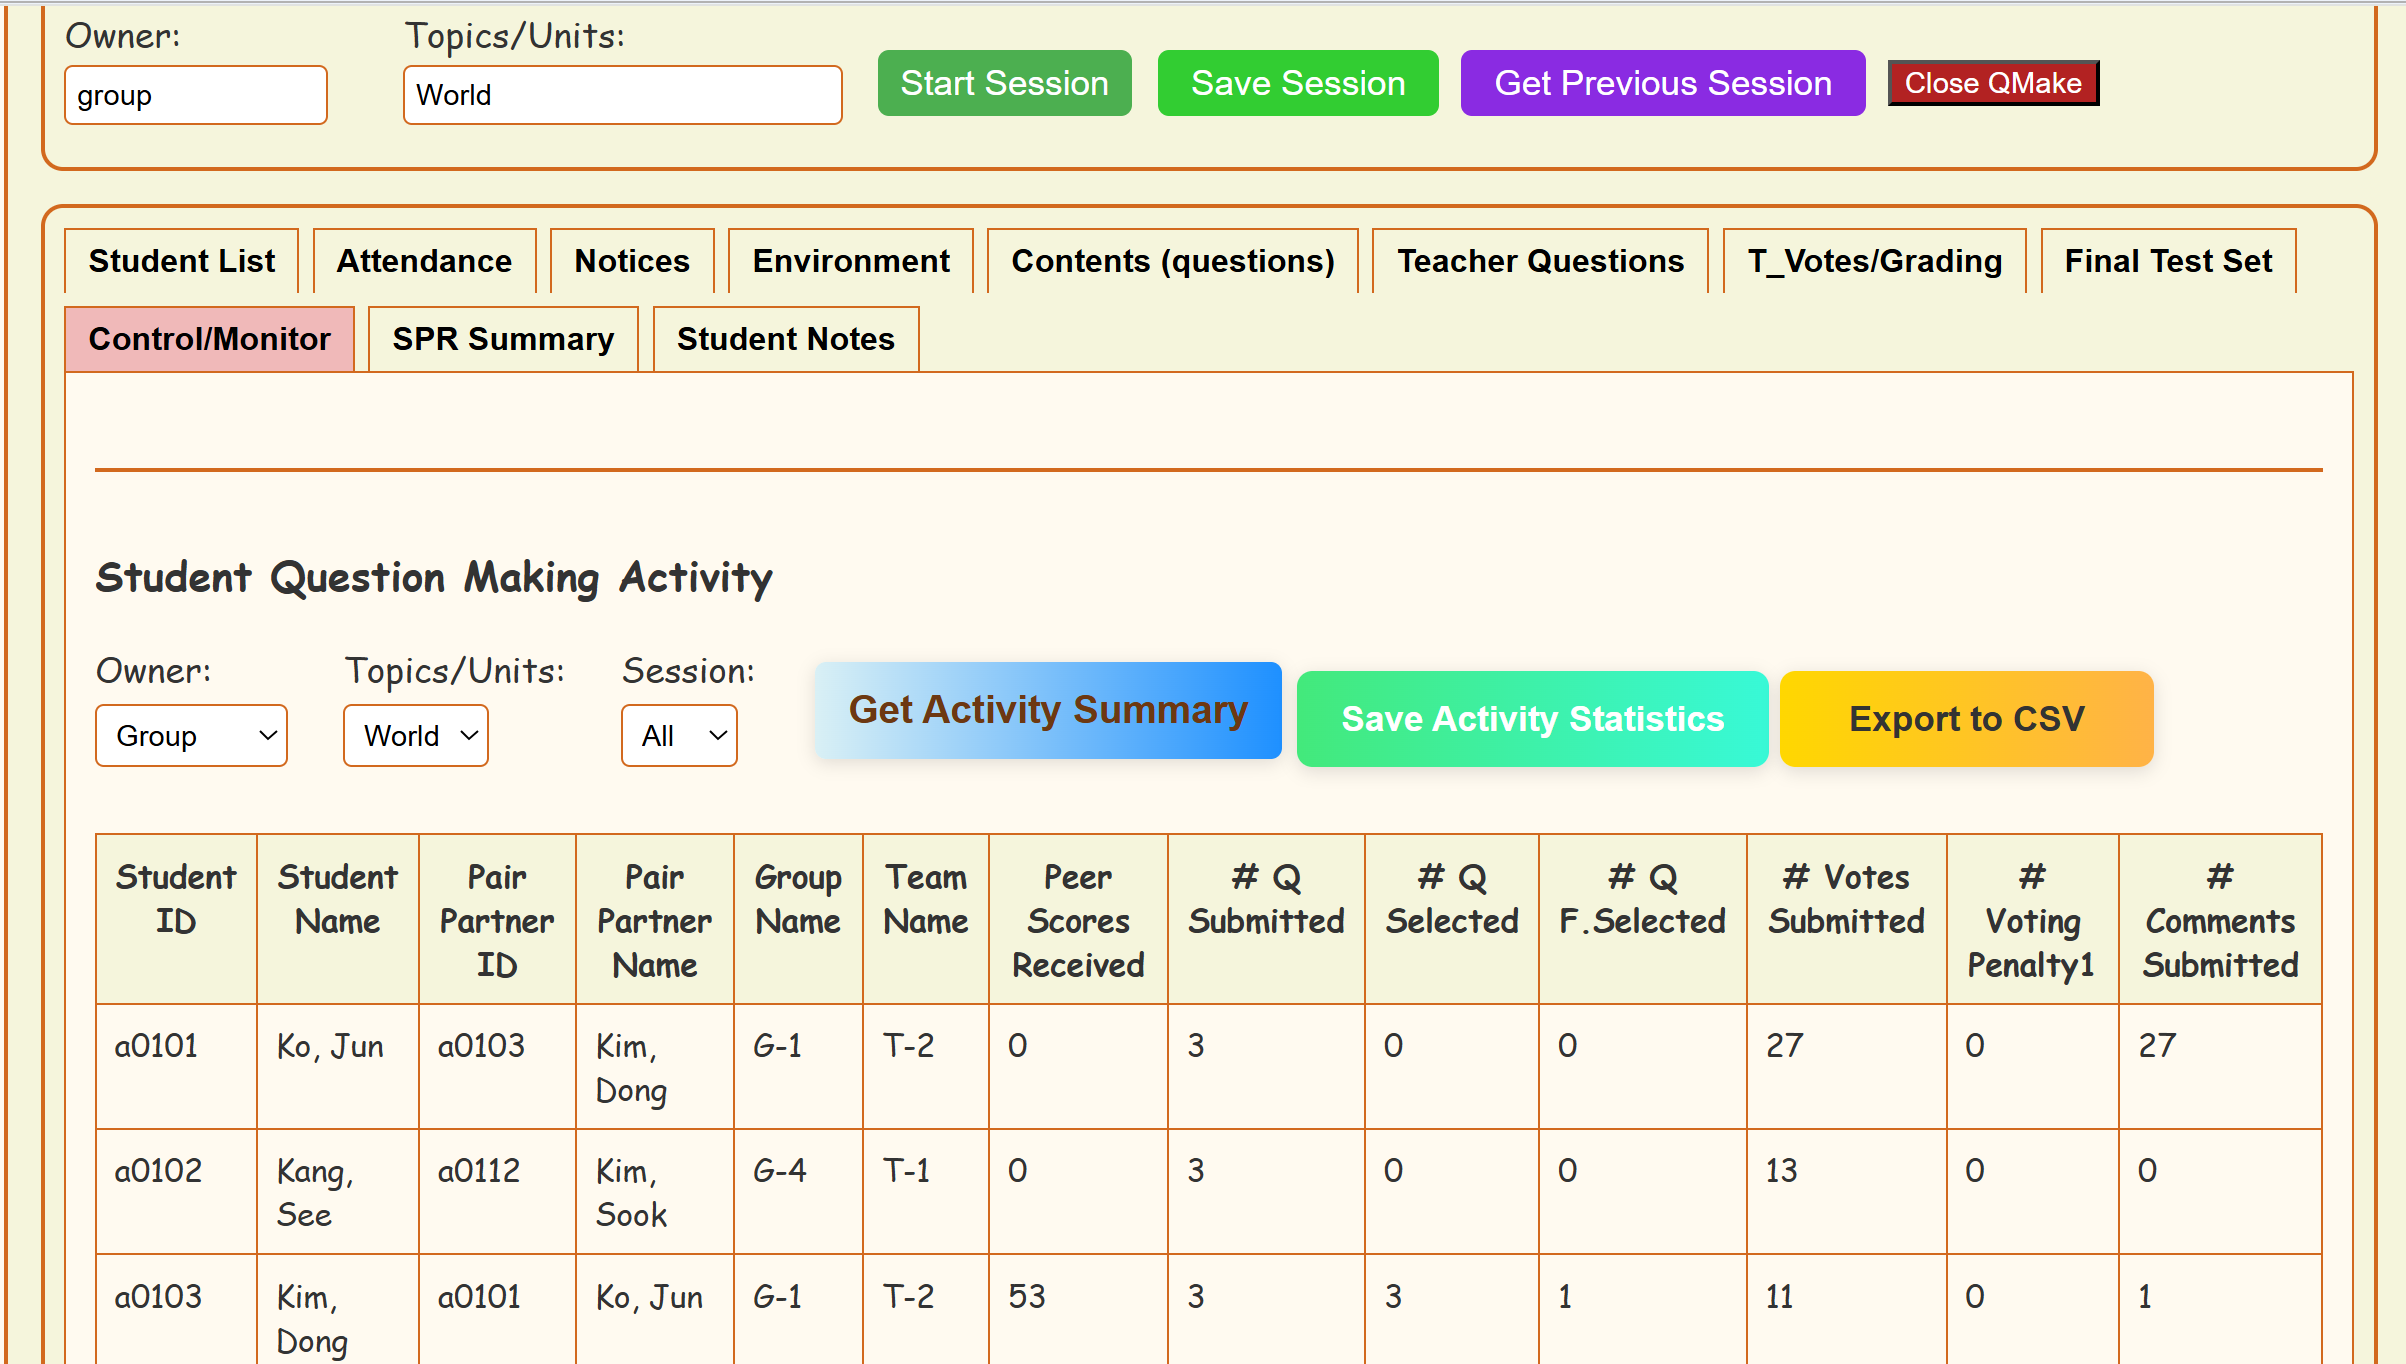Close QMake with the red button
This screenshot has width=2406, height=1364.
1992,83
